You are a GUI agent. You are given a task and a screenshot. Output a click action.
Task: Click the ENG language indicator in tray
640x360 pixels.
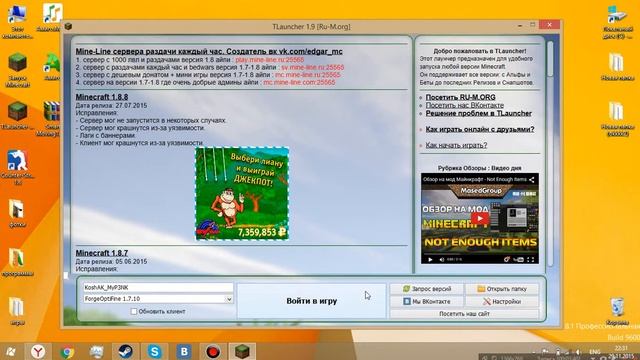coord(595,352)
